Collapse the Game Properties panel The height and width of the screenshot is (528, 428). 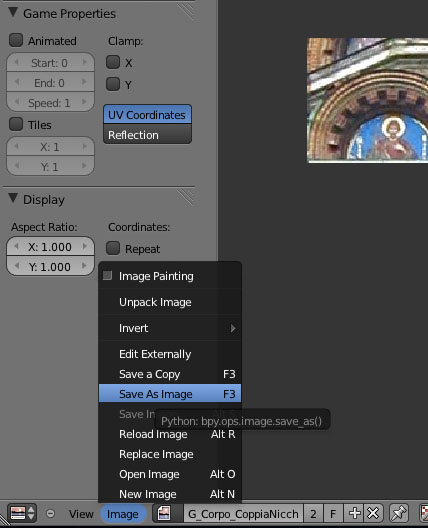[x=13, y=12]
